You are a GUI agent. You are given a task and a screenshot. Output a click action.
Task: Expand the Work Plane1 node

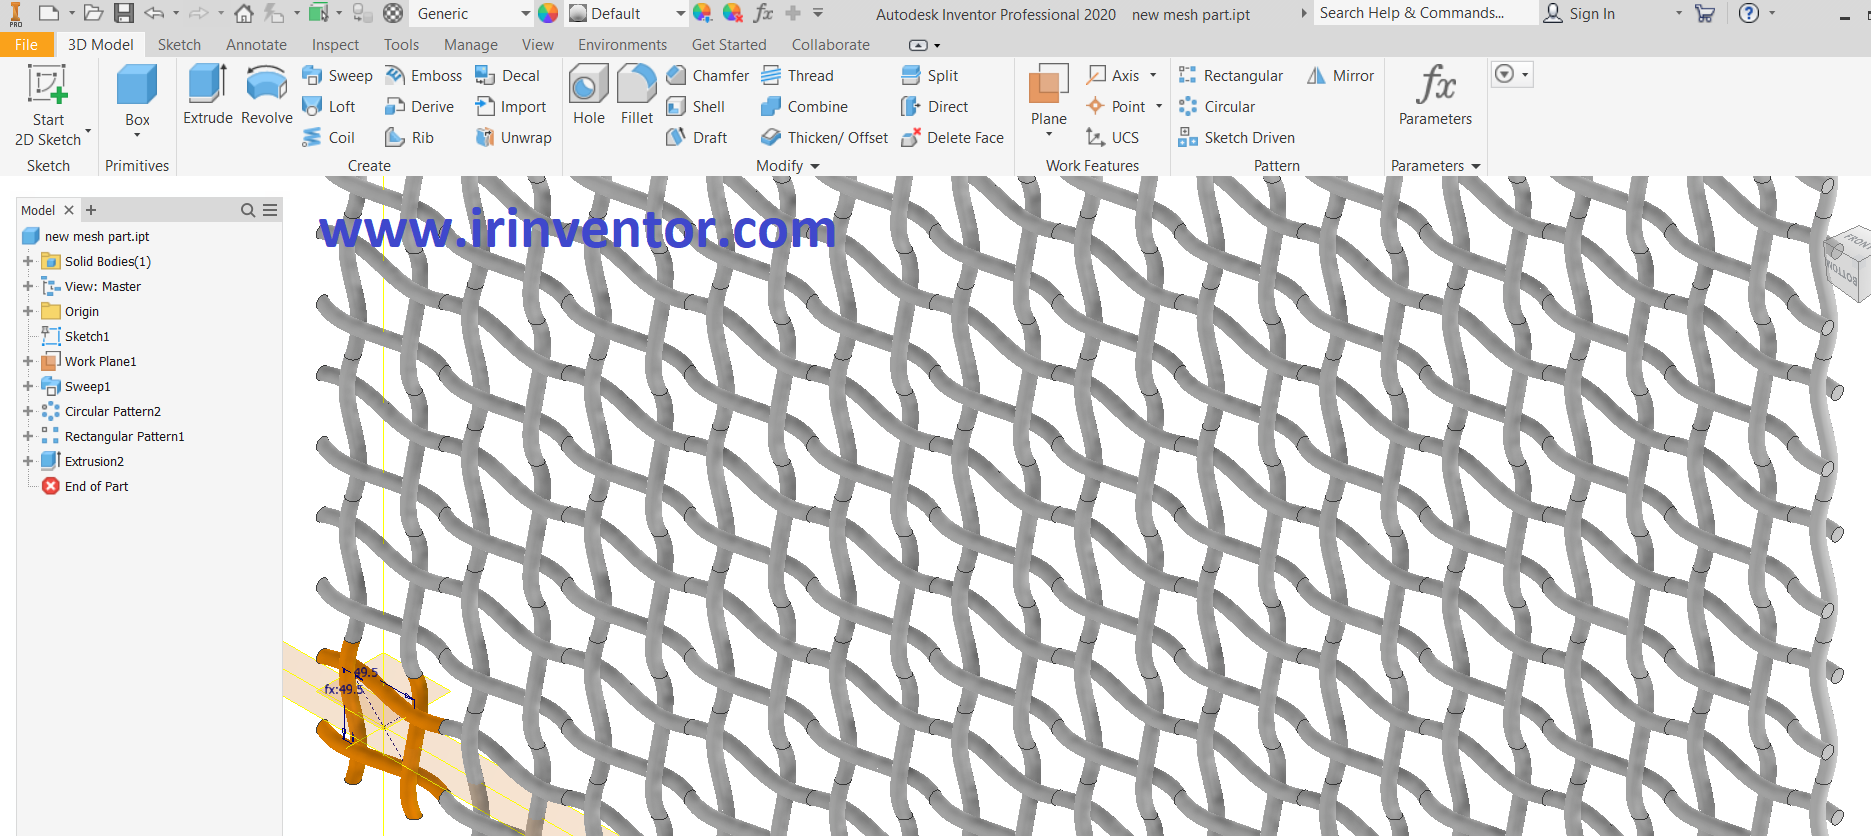(x=28, y=361)
